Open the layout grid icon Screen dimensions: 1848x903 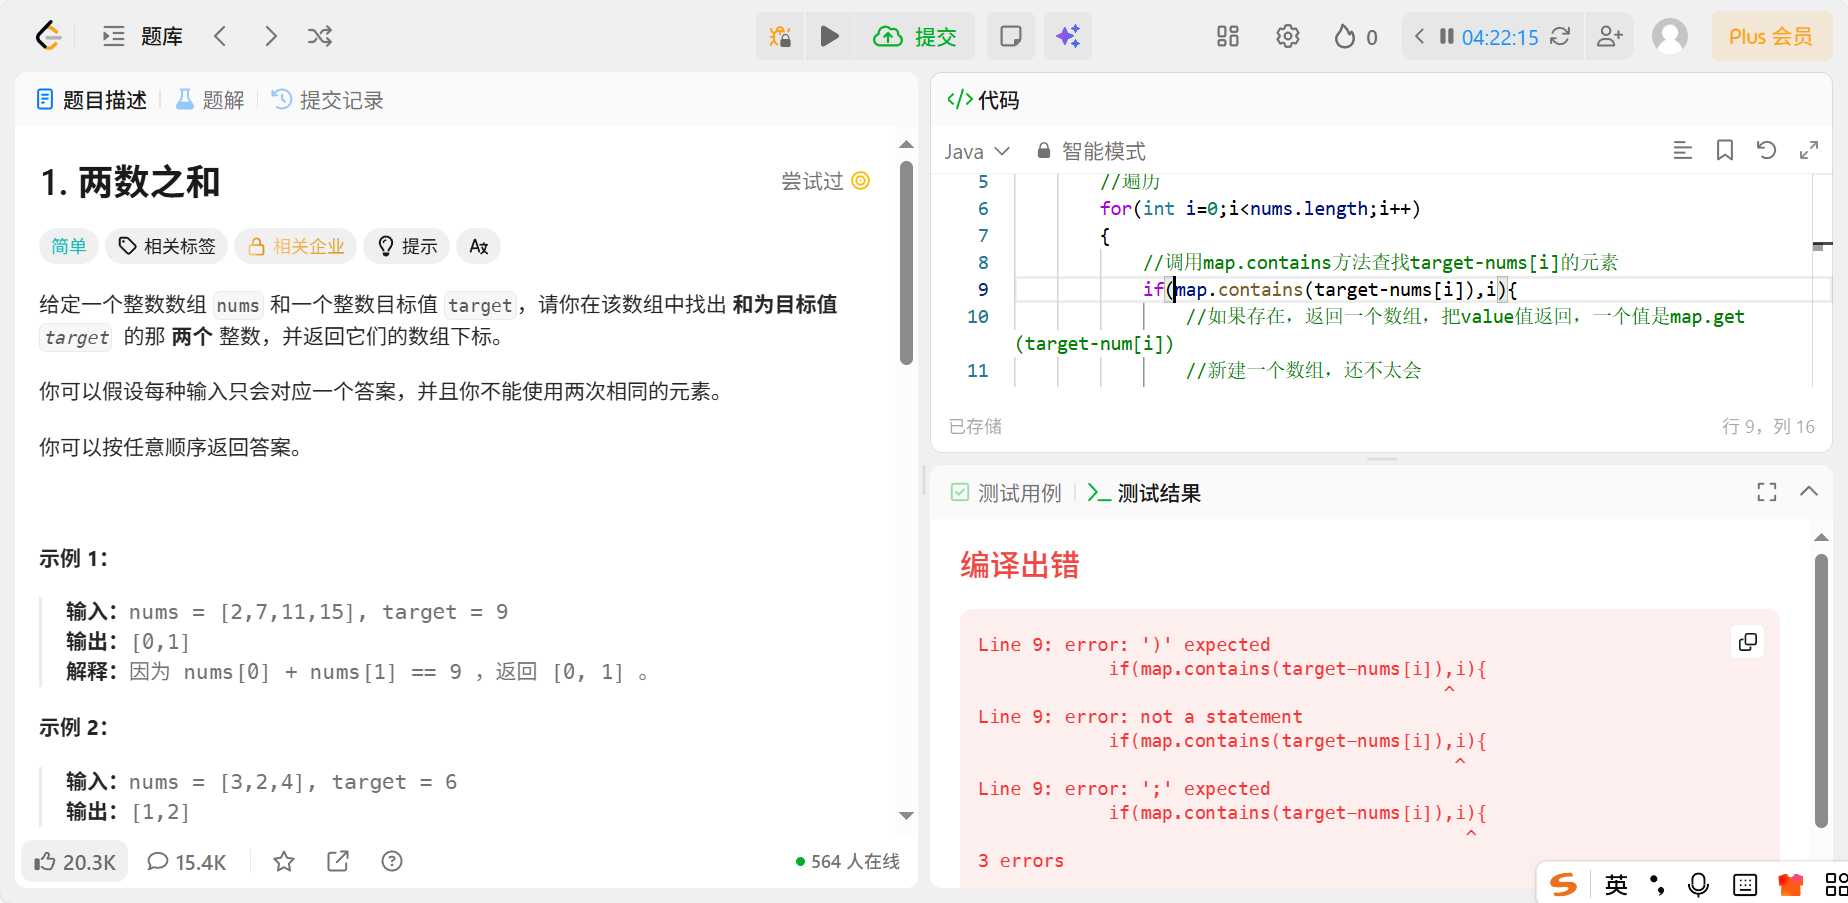click(x=1228, y=37)
